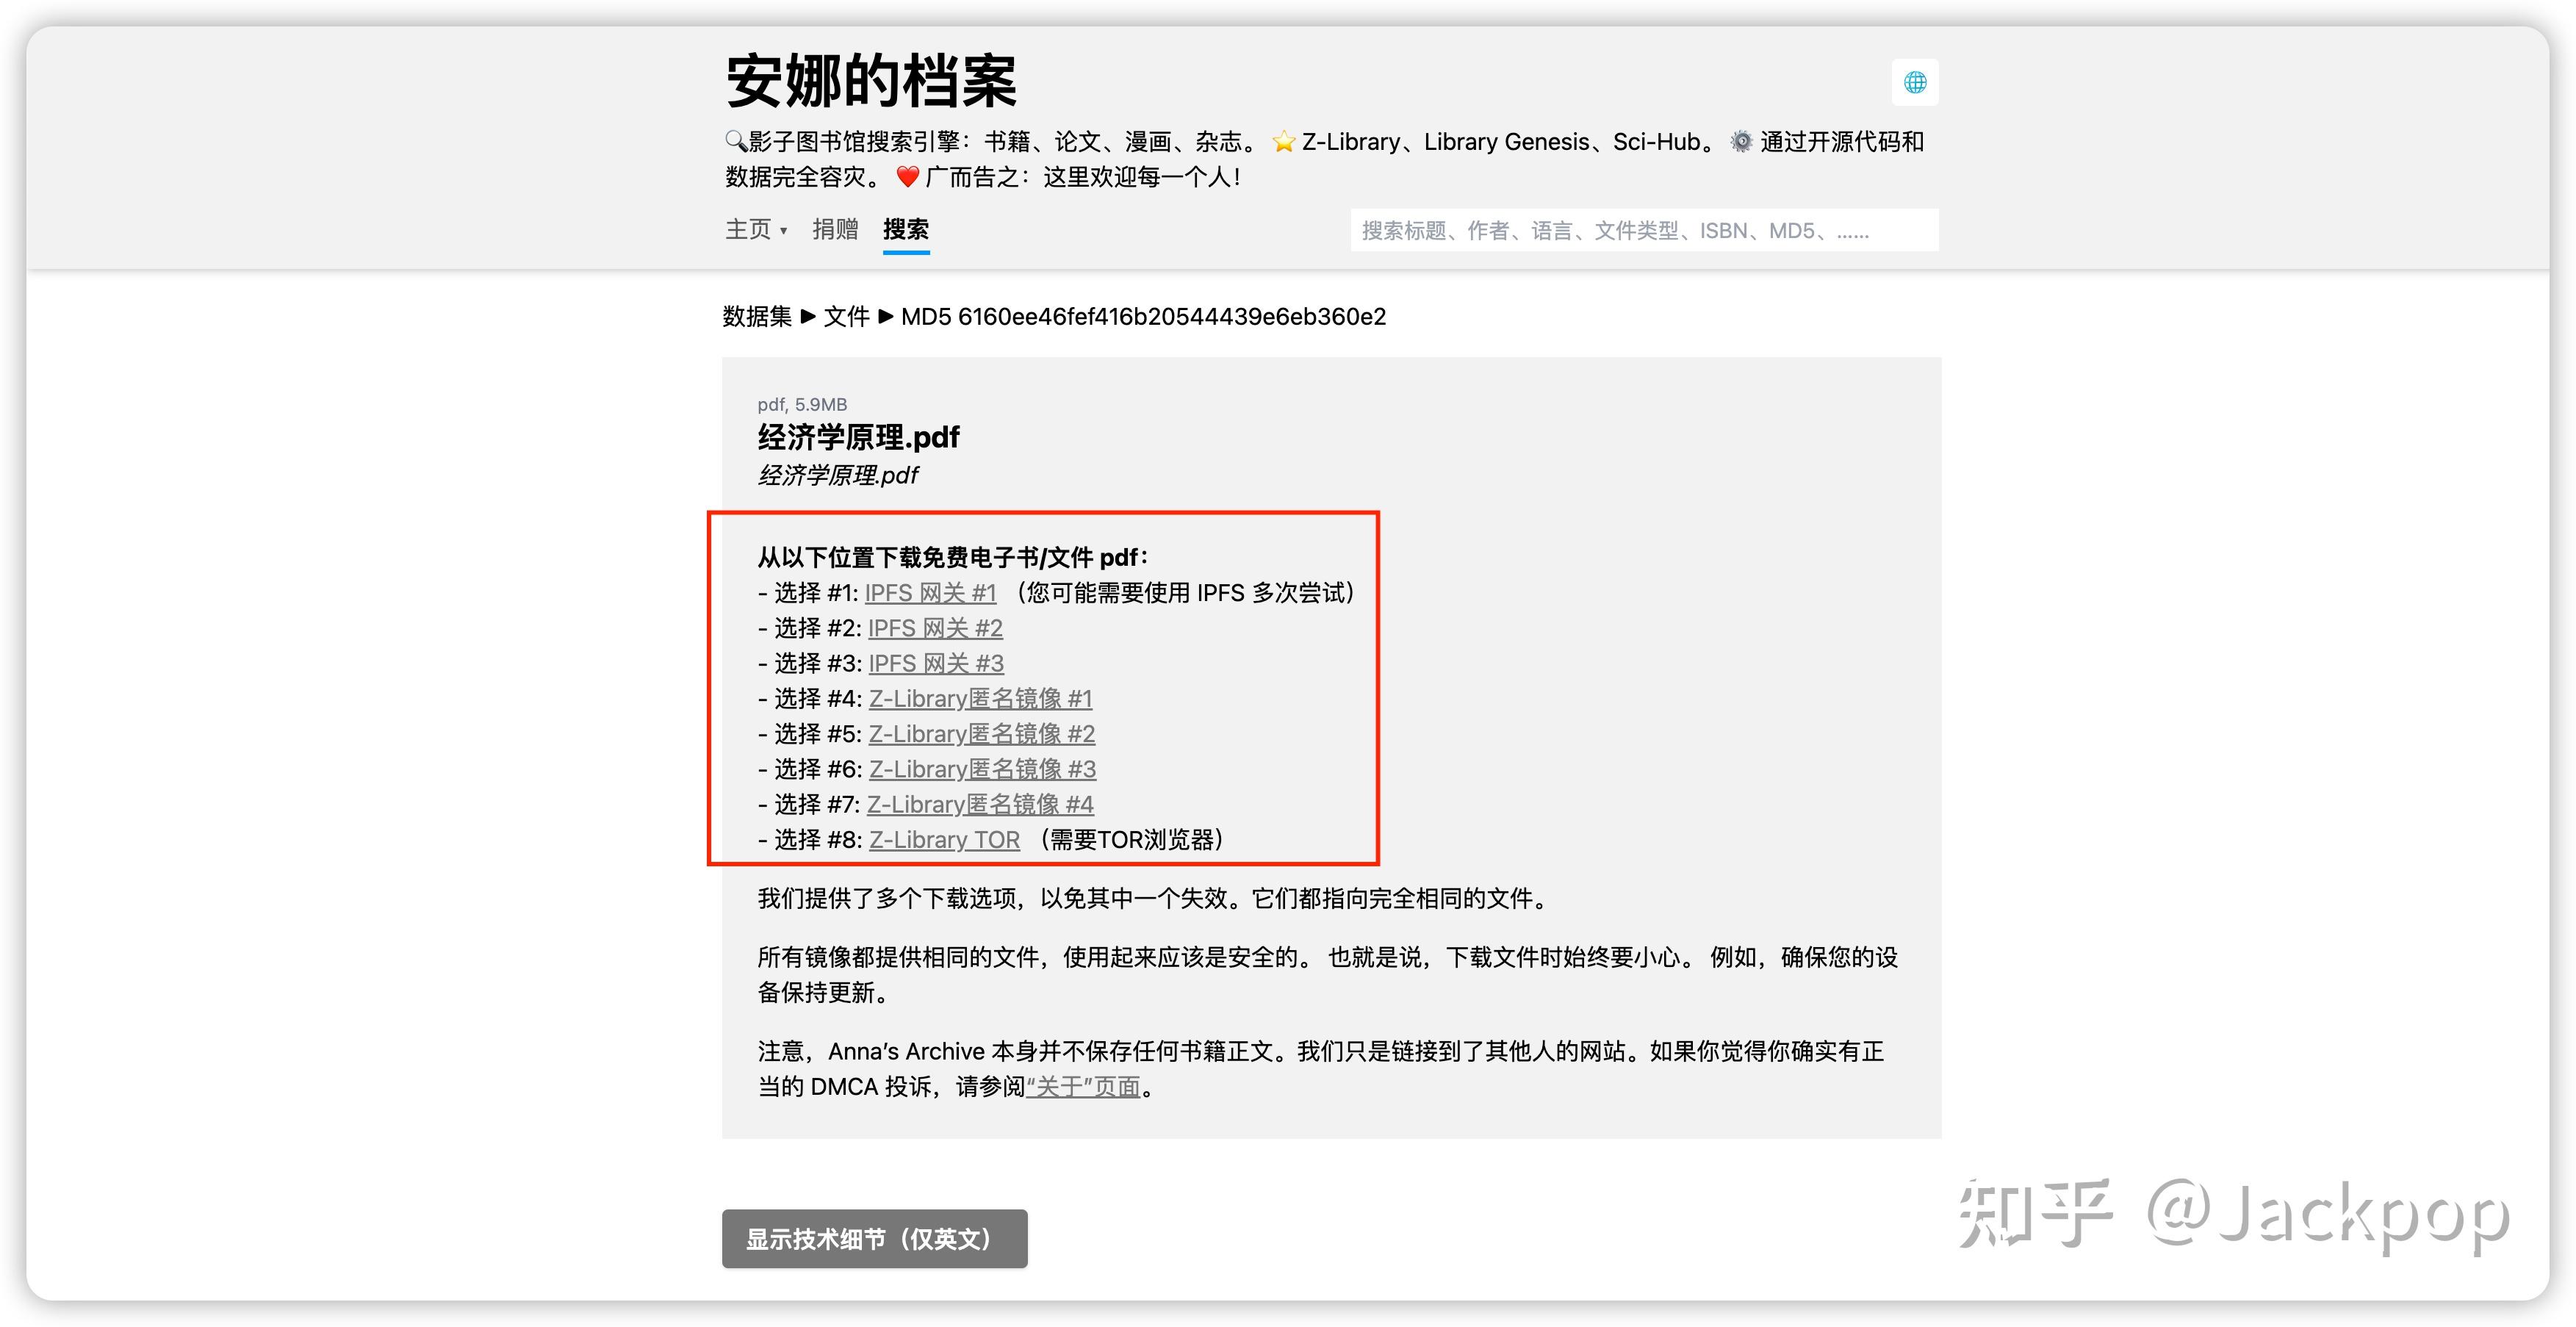Open the 文件 breadcrumb link

click(x=846, y=317)
